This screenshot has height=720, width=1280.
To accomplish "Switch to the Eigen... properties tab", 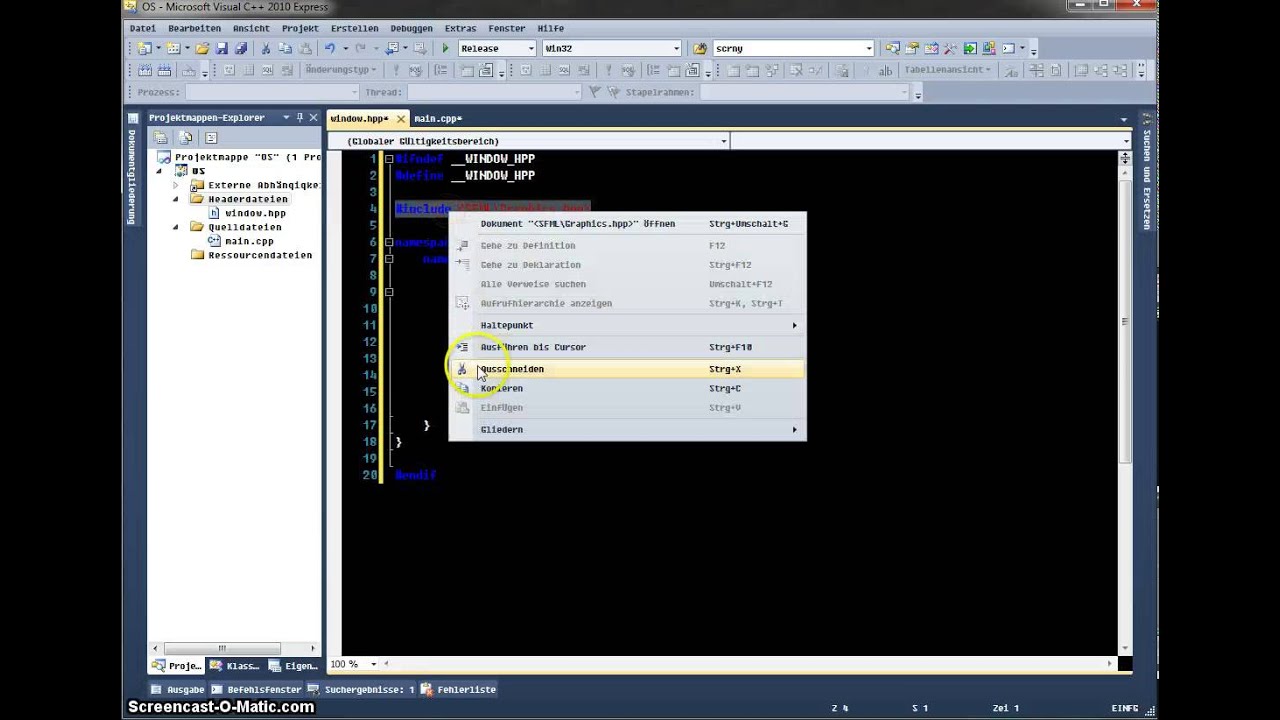I will (x=292, y=665).
